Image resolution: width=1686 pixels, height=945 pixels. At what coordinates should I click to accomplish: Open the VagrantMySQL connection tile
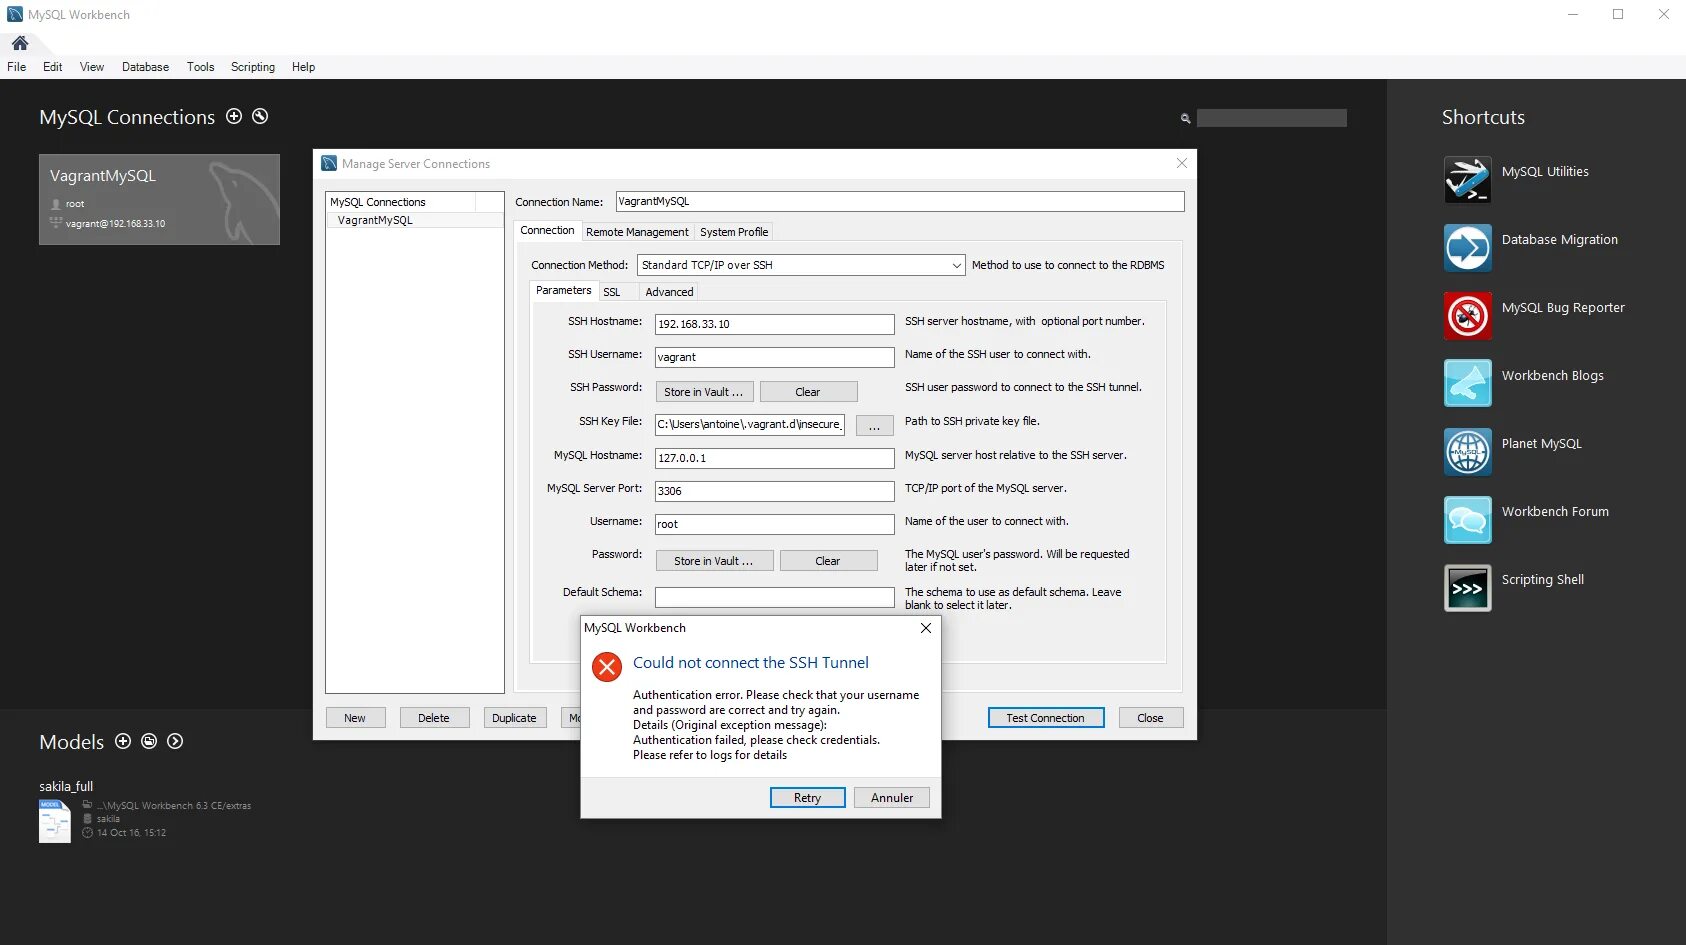159,199
